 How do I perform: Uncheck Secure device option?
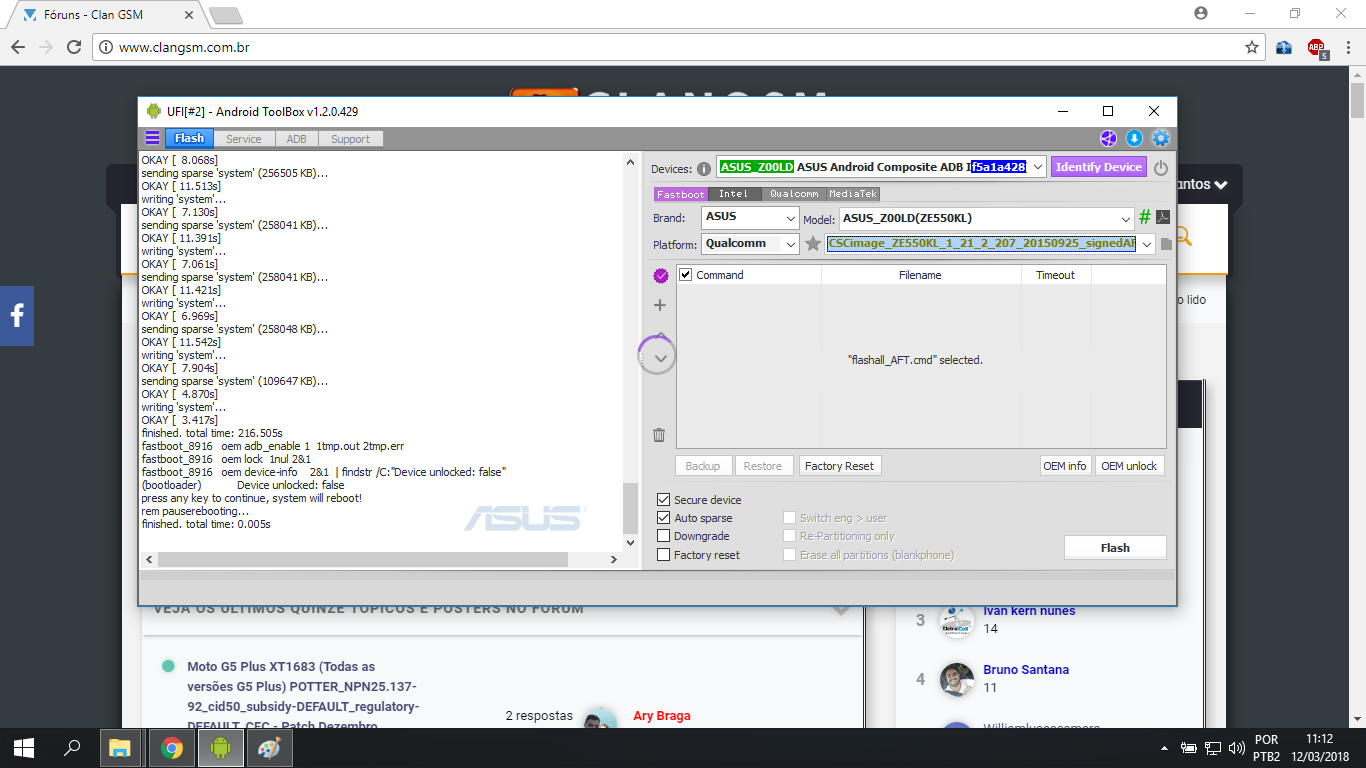(663, 500)
